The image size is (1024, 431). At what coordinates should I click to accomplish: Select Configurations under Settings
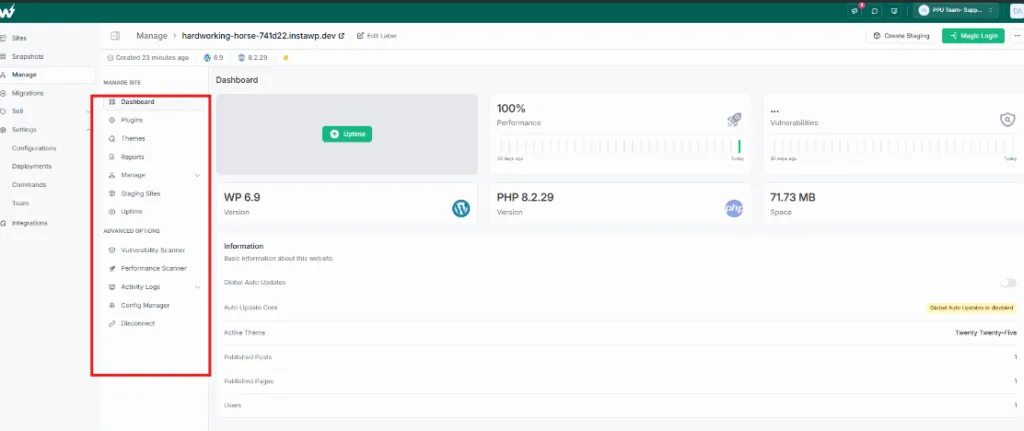point(34,148)
